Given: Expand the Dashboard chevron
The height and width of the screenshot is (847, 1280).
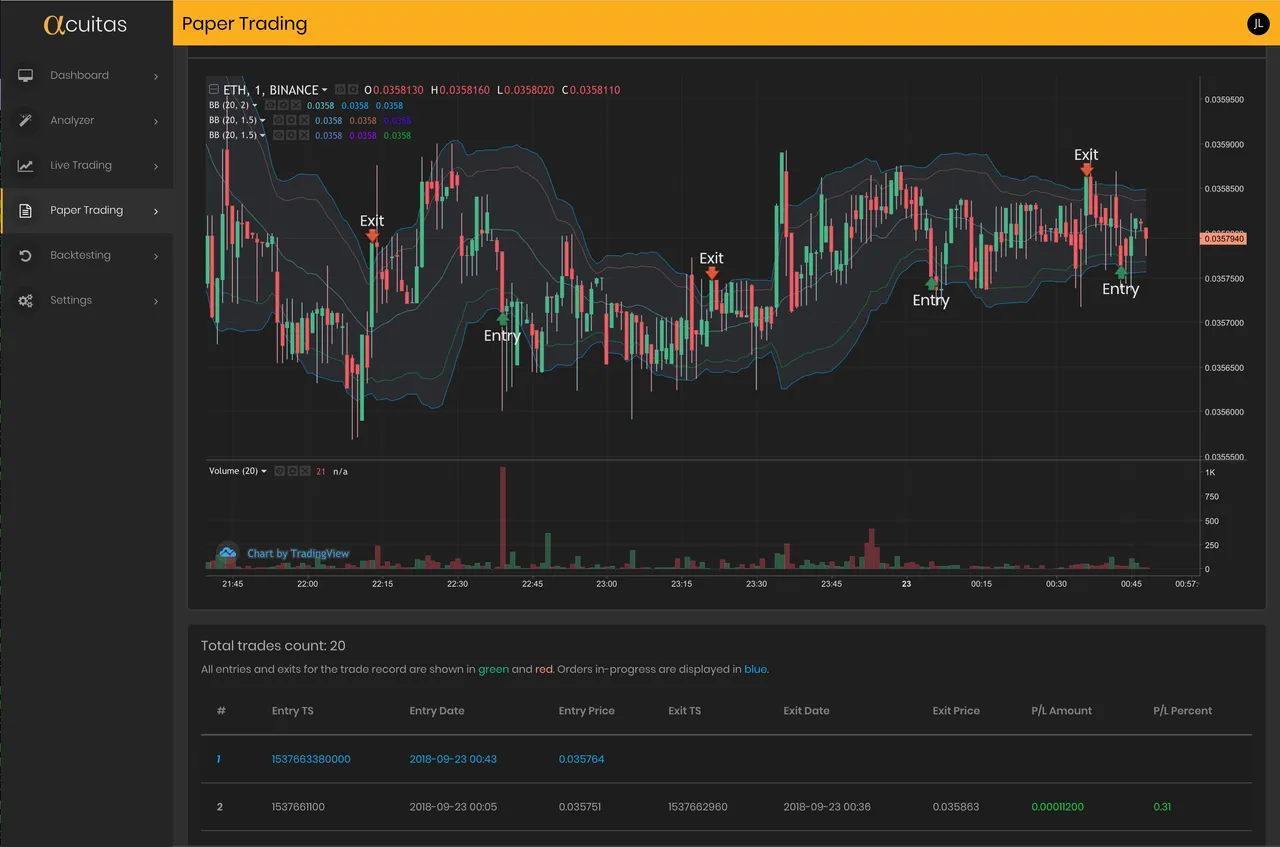Looking at the screenshot, I should [156, 76].
